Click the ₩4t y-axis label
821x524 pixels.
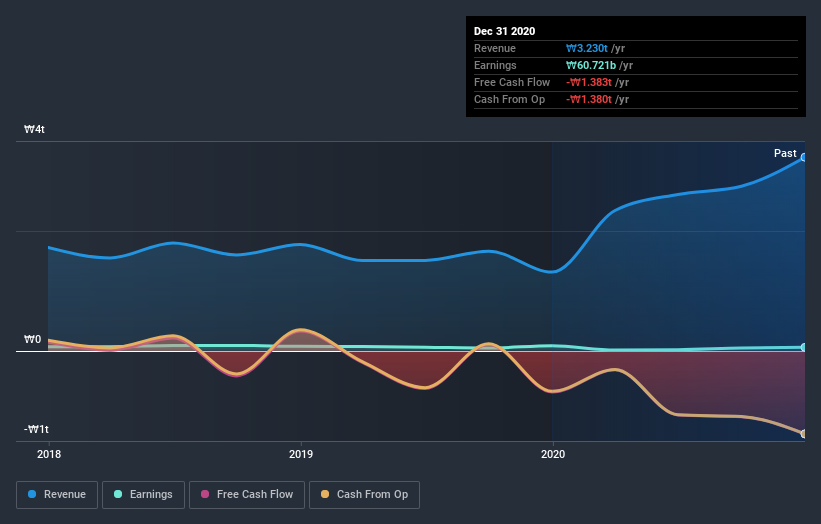(34, 129)
